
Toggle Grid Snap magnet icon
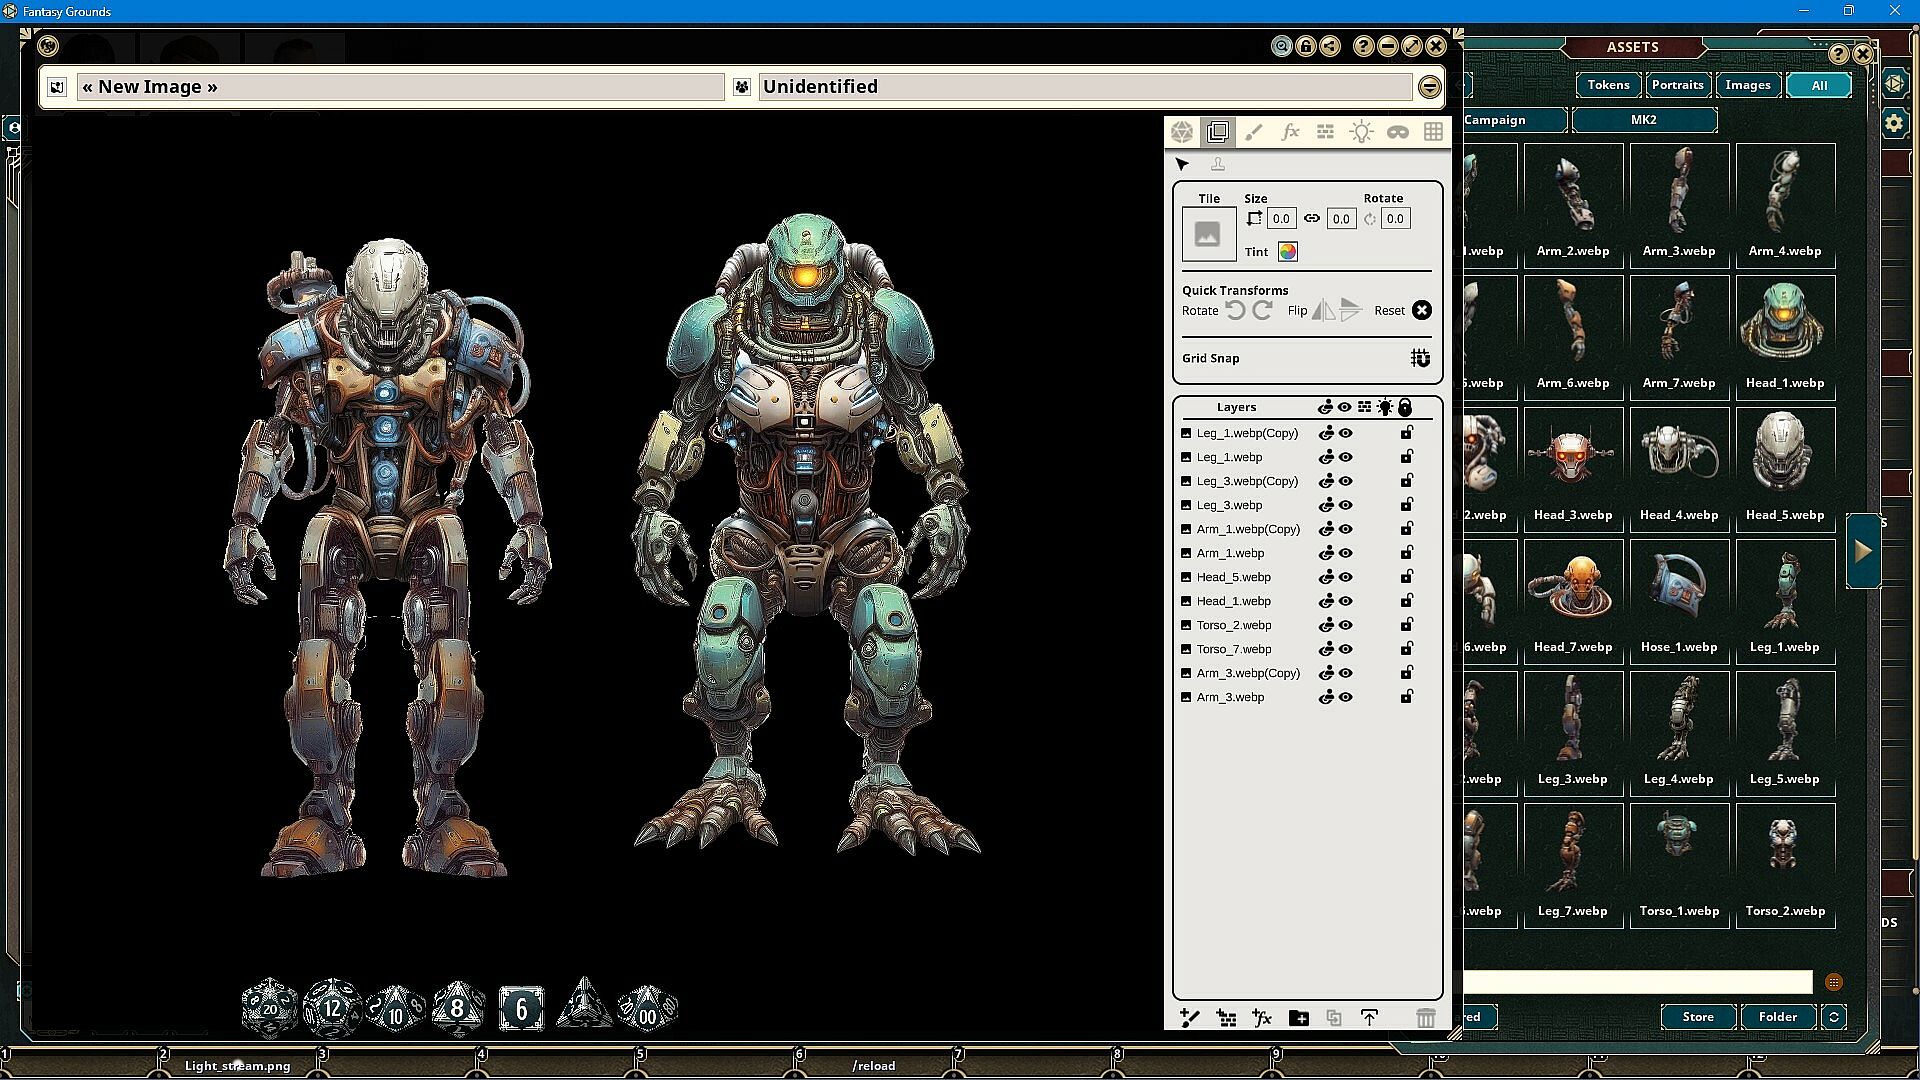(1420, 358)
